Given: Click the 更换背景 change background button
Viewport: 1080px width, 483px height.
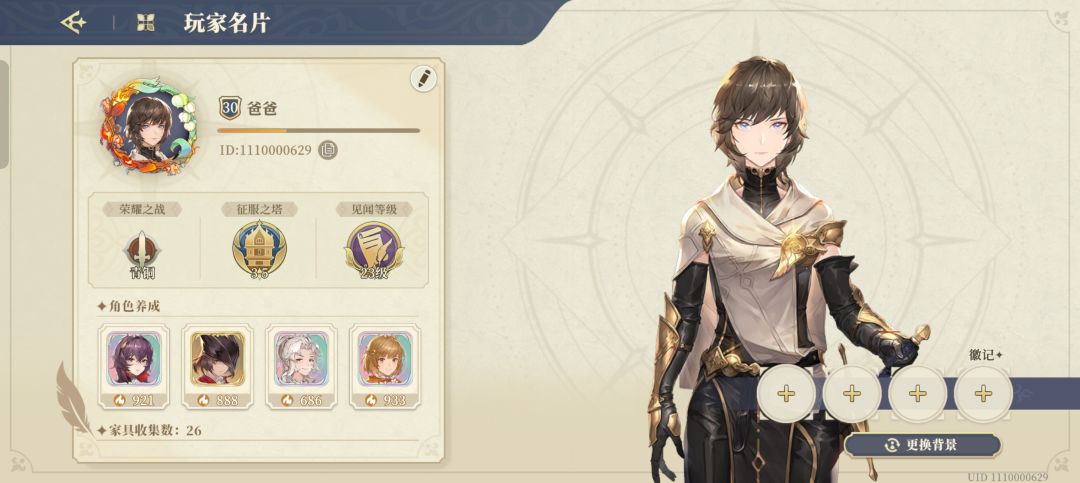Looking at the screenshot, I should (922, 445).
